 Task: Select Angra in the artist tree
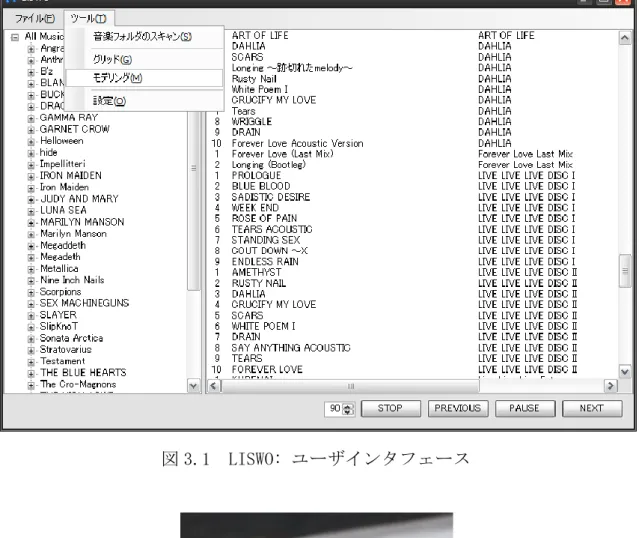(52, 49)
